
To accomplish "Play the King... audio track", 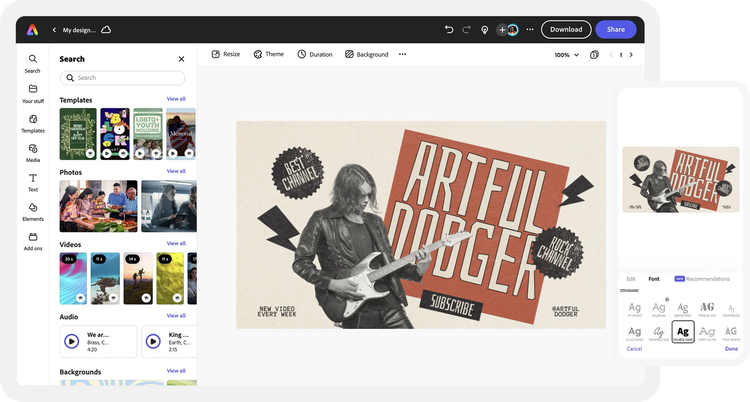I will [153, 341].
